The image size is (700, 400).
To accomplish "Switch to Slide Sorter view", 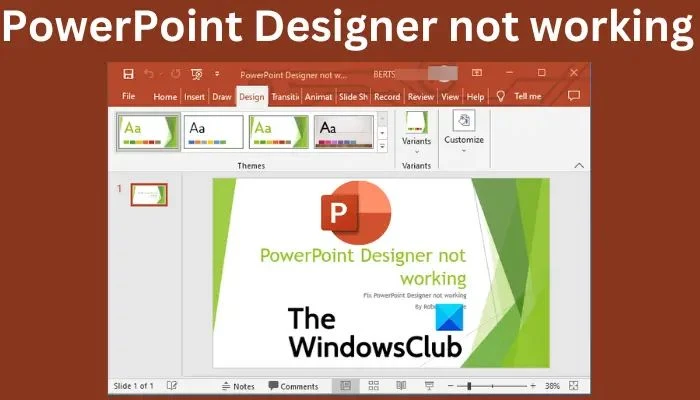I will (373, 386).
